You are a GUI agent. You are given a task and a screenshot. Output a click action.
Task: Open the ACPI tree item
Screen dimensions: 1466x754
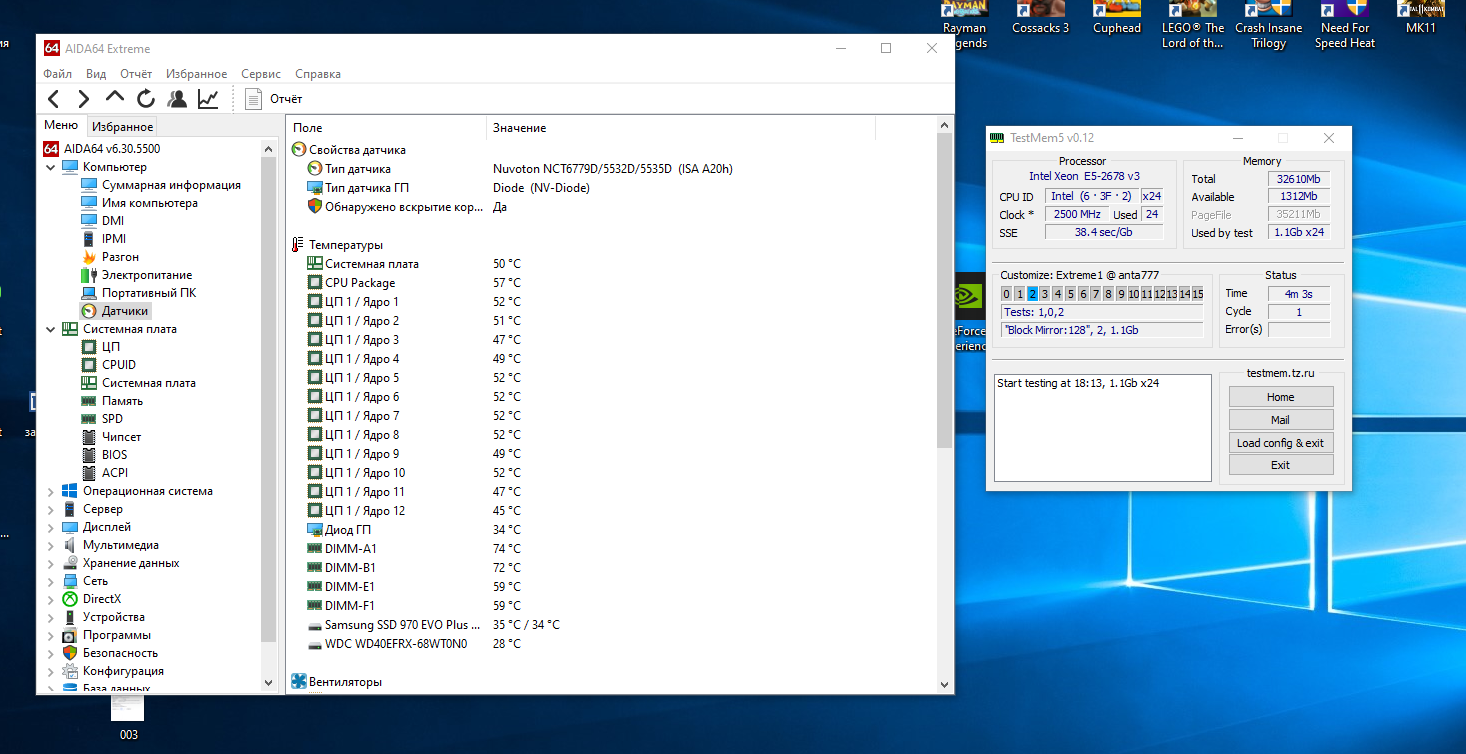click(x=115, y=473)
